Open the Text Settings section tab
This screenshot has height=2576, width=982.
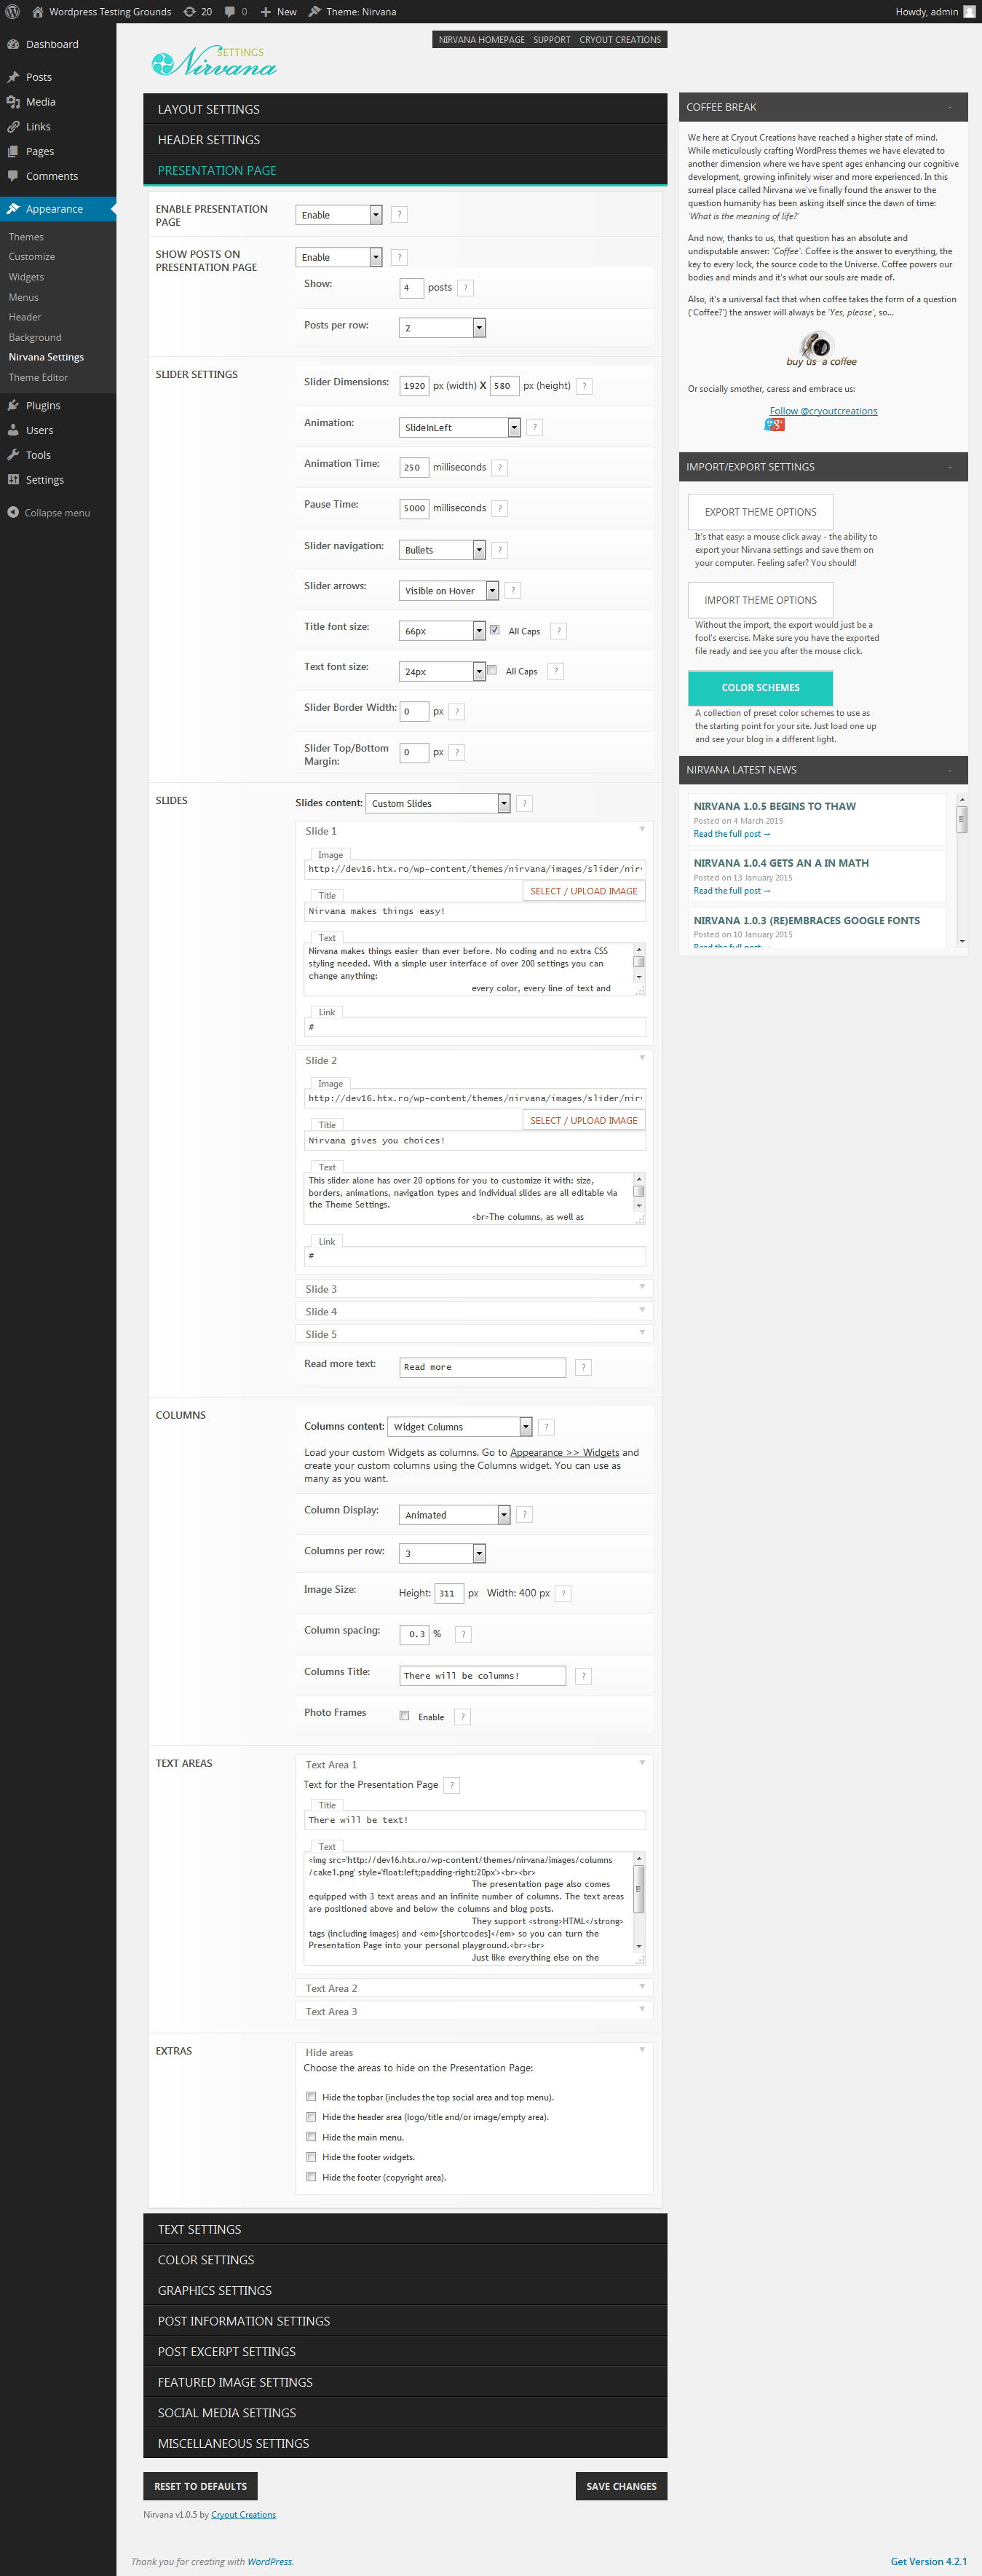tap(405, 2229)
